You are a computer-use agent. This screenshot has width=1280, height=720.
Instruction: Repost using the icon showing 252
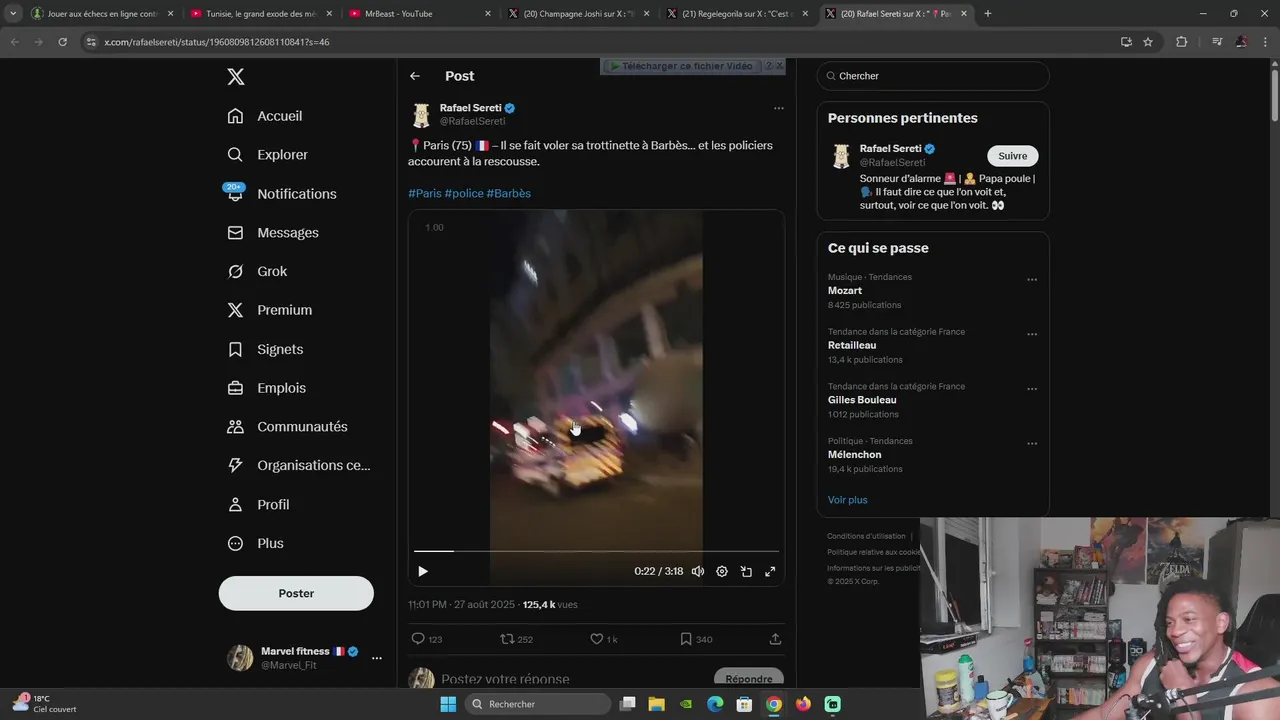click(516, 639)
